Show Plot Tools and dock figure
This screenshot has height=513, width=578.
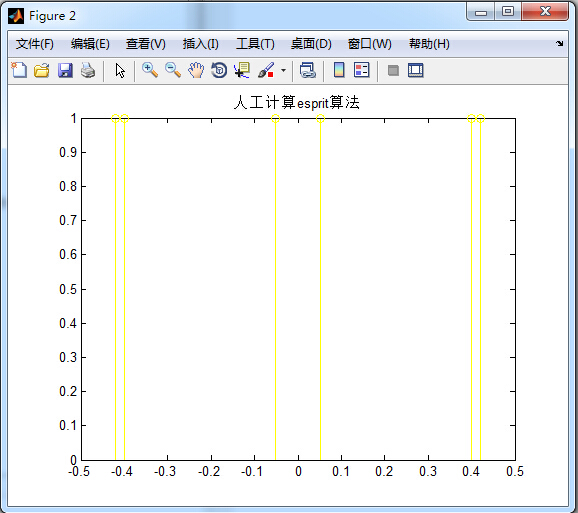415,70
